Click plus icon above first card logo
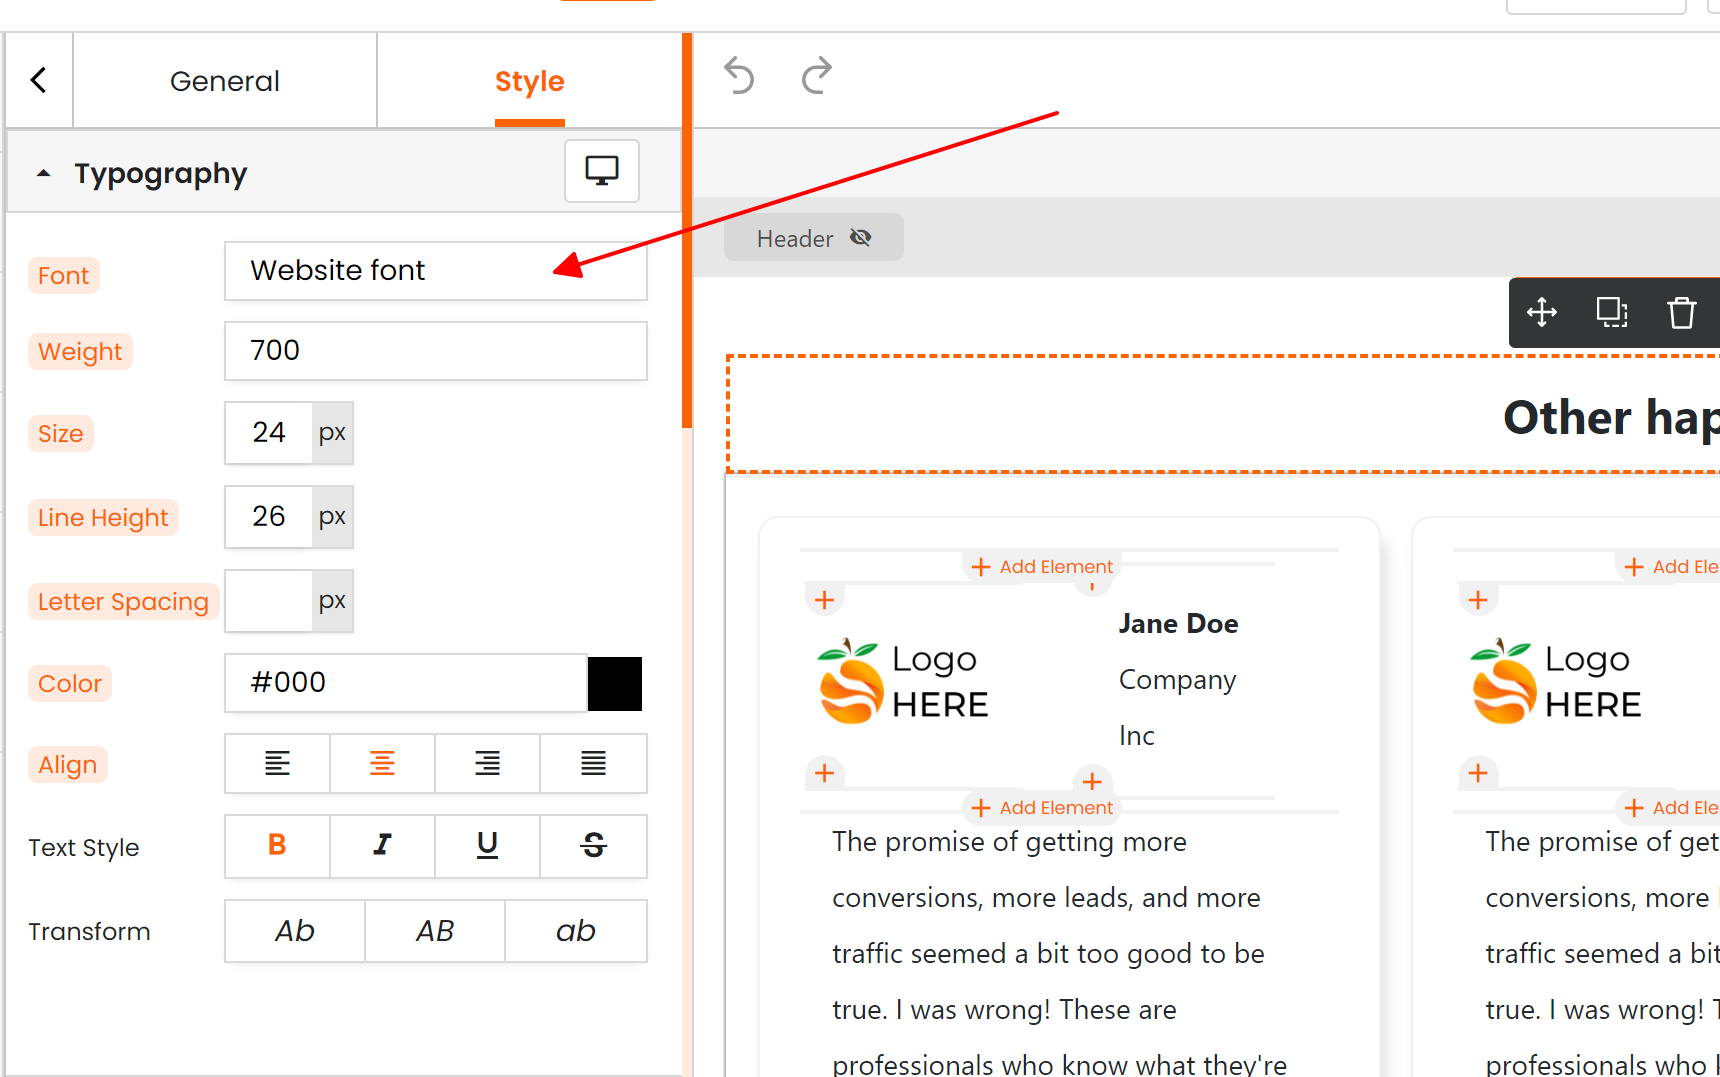 click(824, 600)
